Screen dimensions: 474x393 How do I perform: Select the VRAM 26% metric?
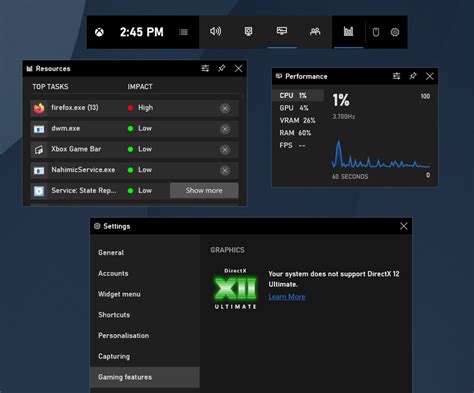(297, 120)
